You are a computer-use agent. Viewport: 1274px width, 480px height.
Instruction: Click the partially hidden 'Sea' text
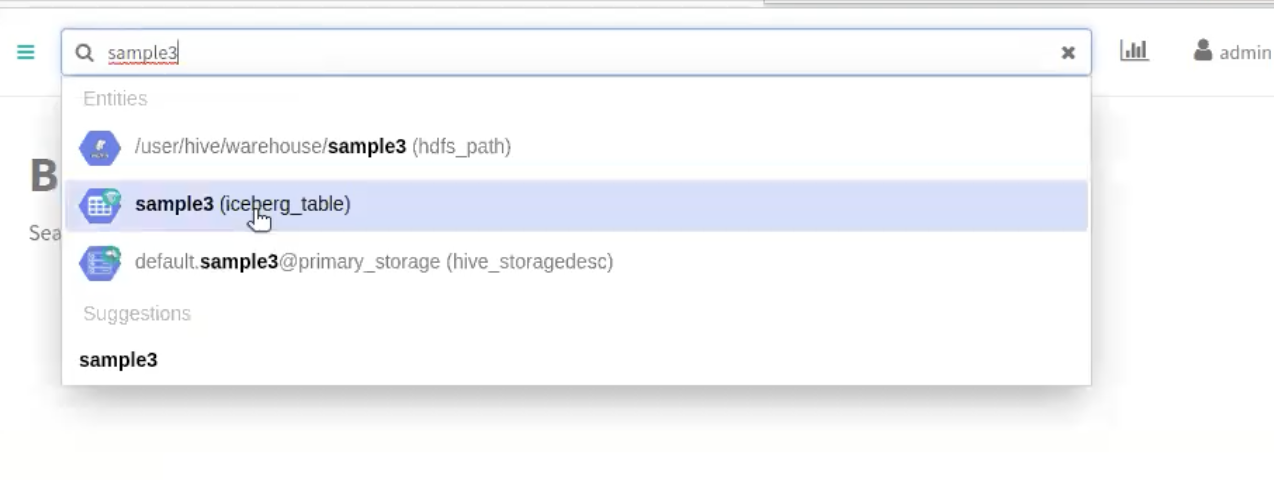point(45,233)
